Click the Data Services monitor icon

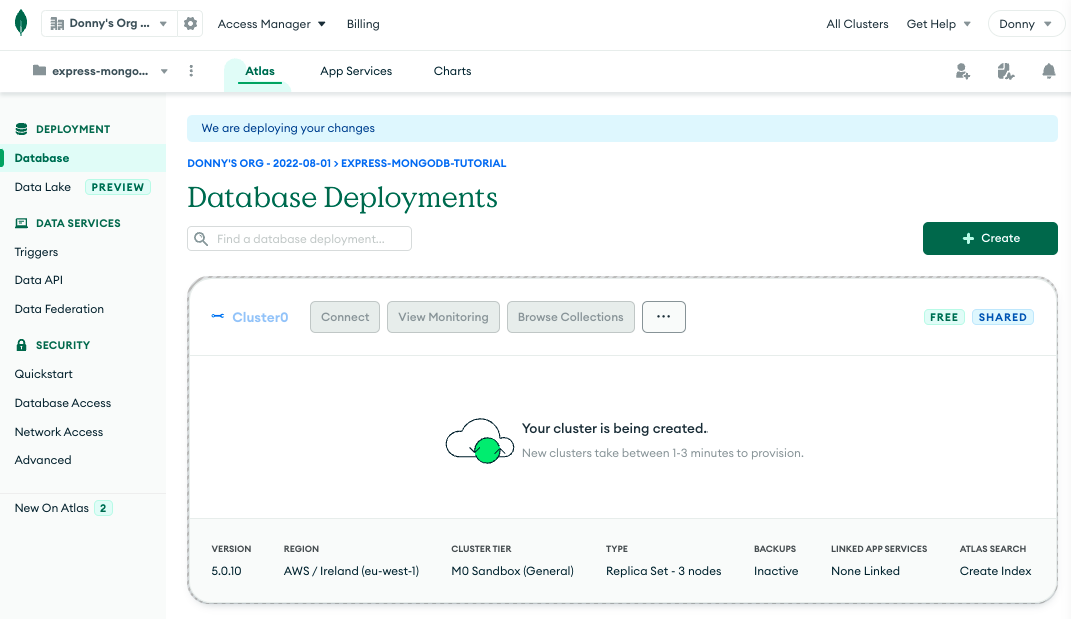(22, 223)
